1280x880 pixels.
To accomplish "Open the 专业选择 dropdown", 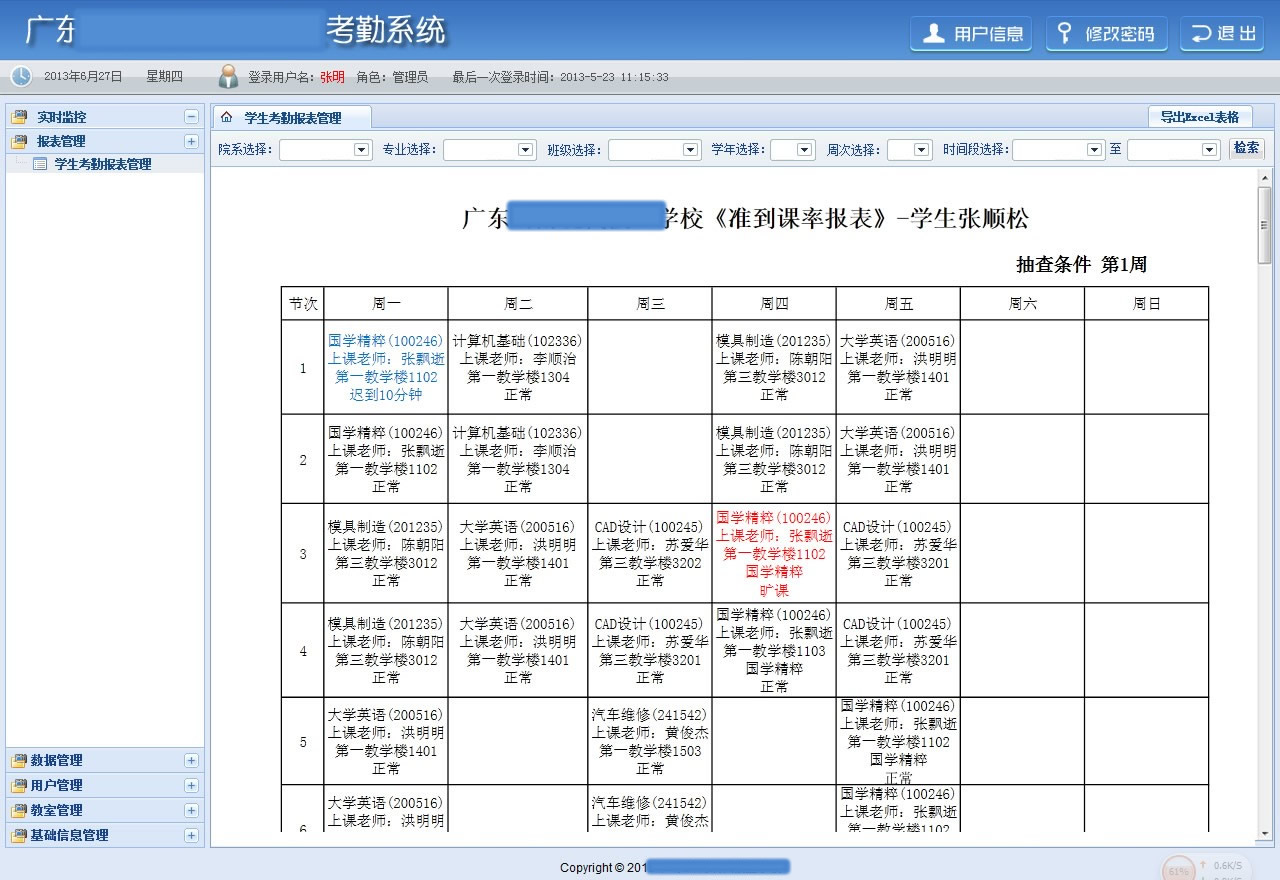I will (x=490, y=149).
